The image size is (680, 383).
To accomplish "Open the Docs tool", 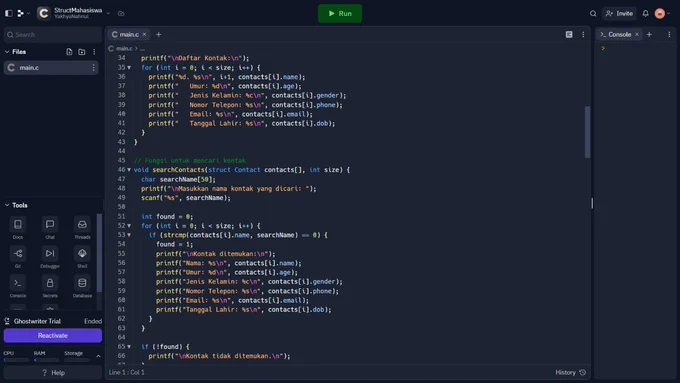I will coord(18,228).
